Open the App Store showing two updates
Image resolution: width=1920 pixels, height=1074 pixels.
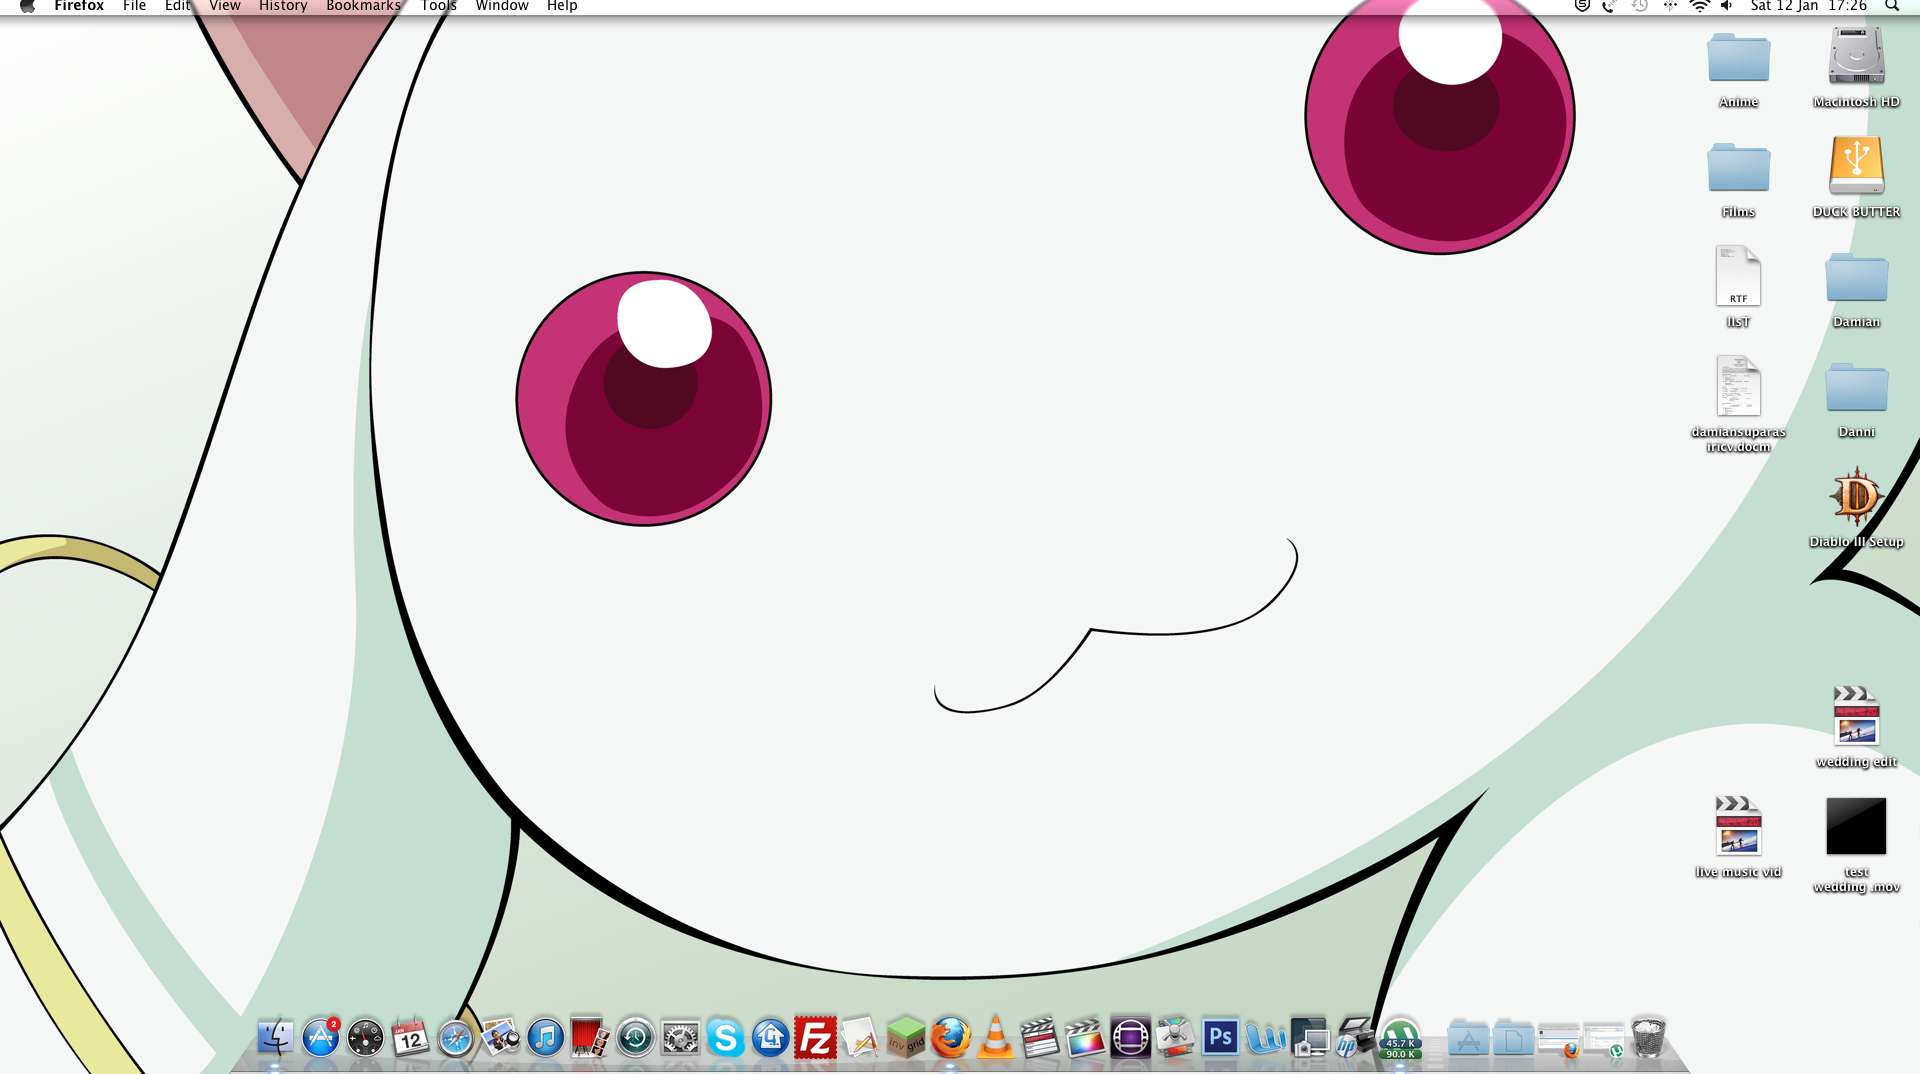320,1038
